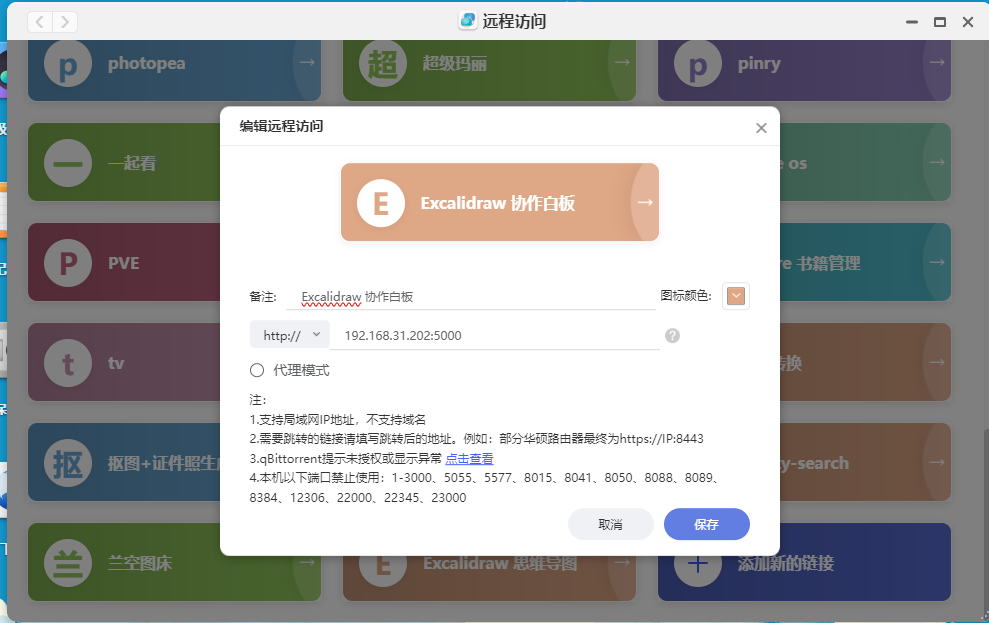Maximize the 远程访问 window
This screenshot has height=623, width=989.
click(x=940, y=22)
